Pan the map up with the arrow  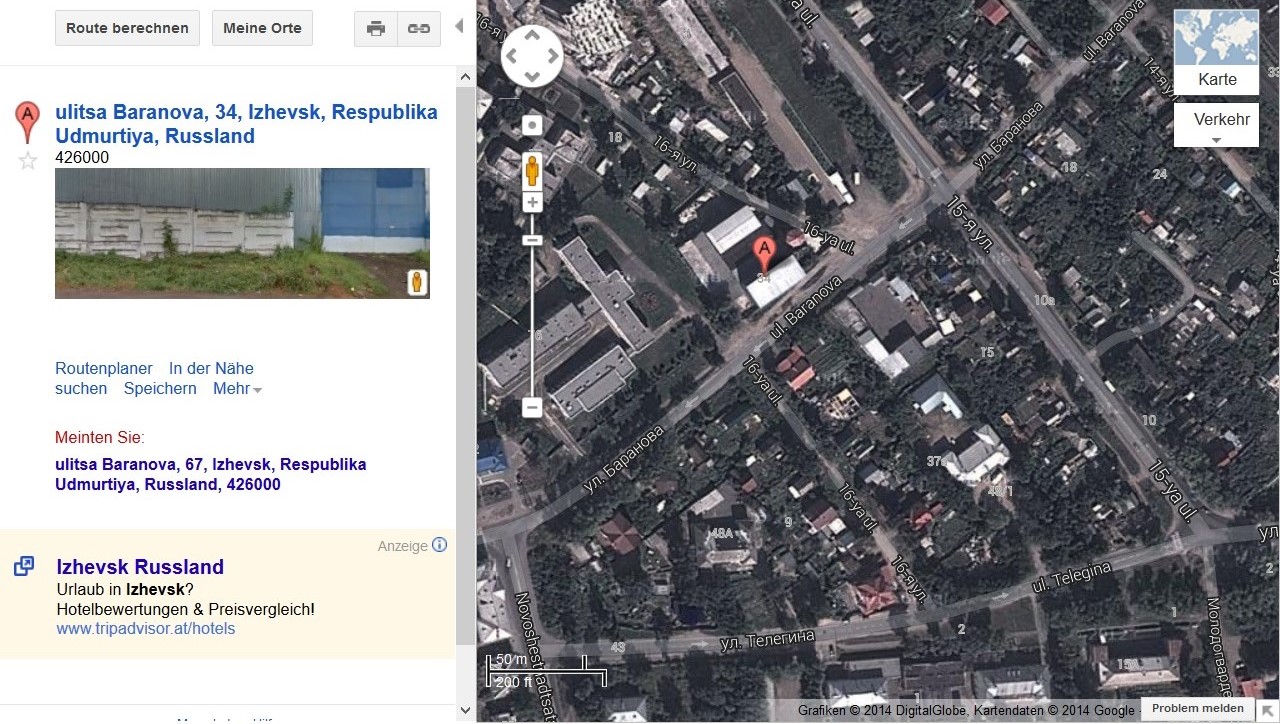532,36
